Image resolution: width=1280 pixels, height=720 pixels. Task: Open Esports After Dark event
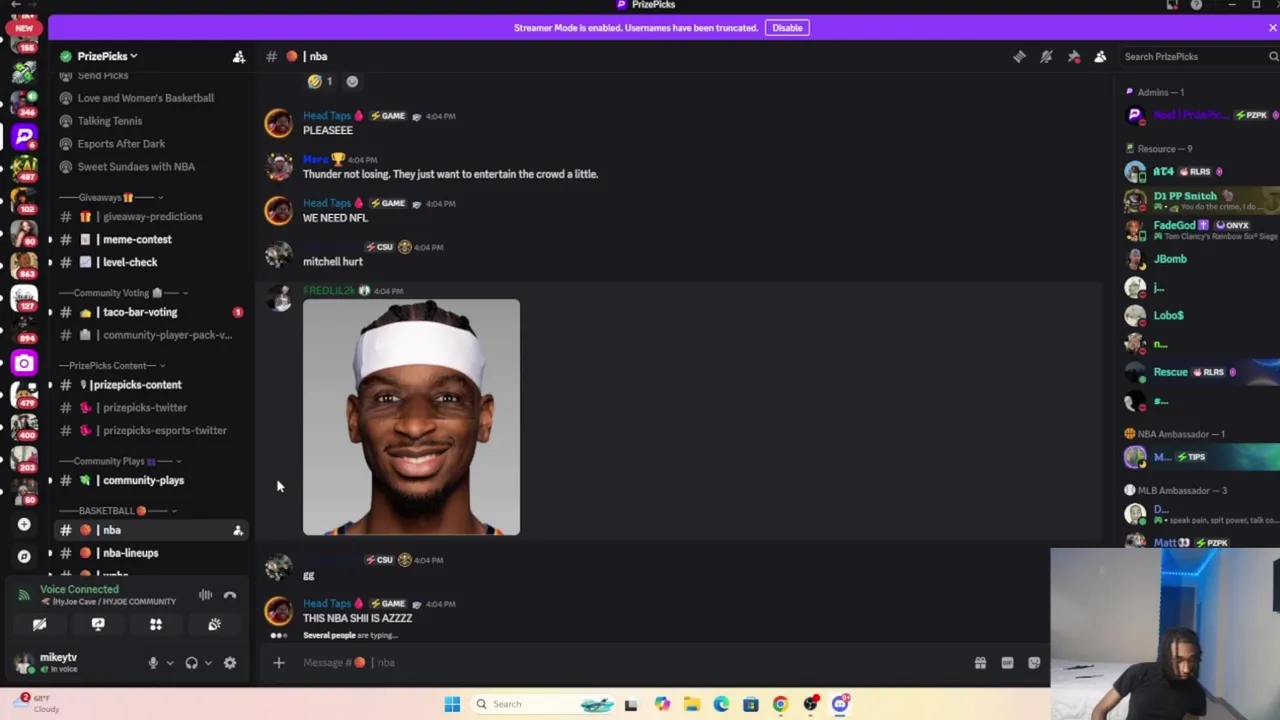121,144
